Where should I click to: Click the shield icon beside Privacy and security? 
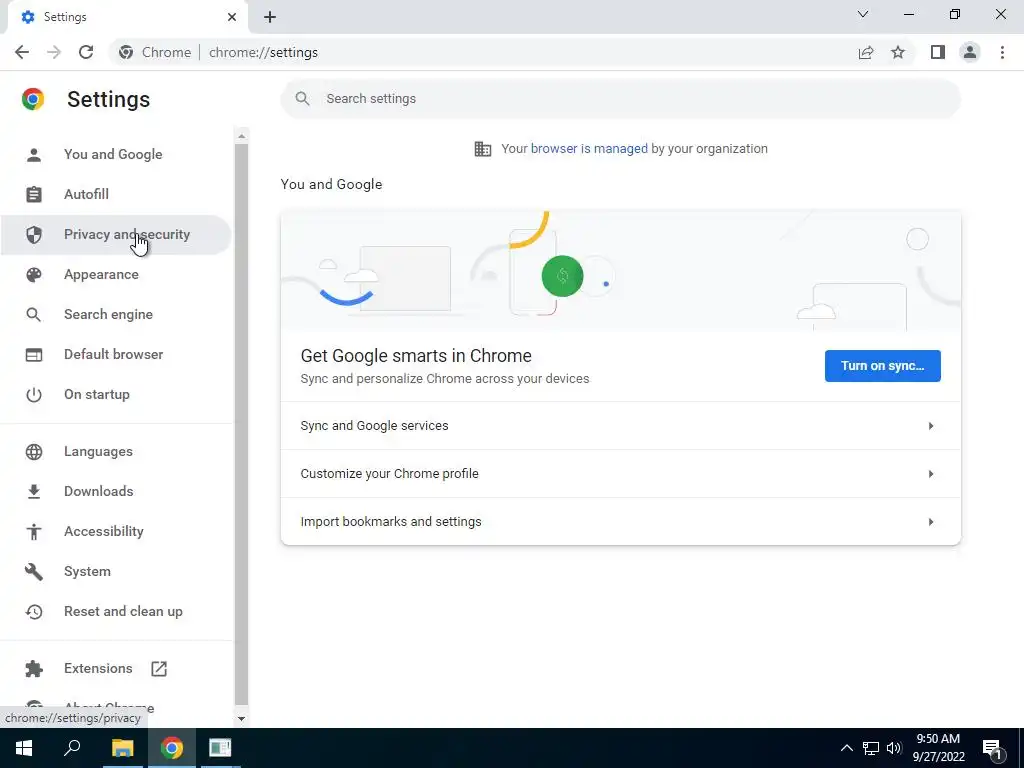click(x=33, y=234)
